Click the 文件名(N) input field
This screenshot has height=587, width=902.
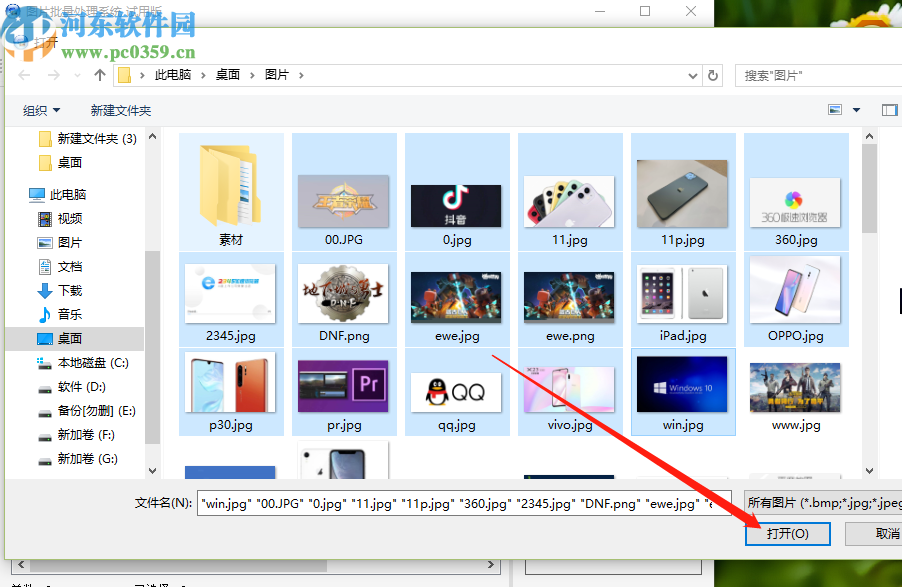pyautogui.click(x=464, y=504)
